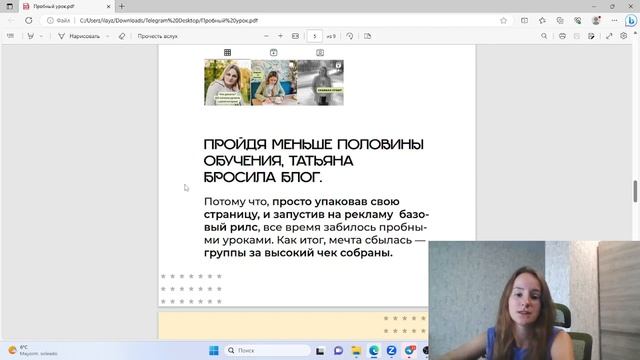The width and height of the screenshot is (640, 360).
Task: Expand Нарисовать pen options dropdown
Action: point(107,36)
